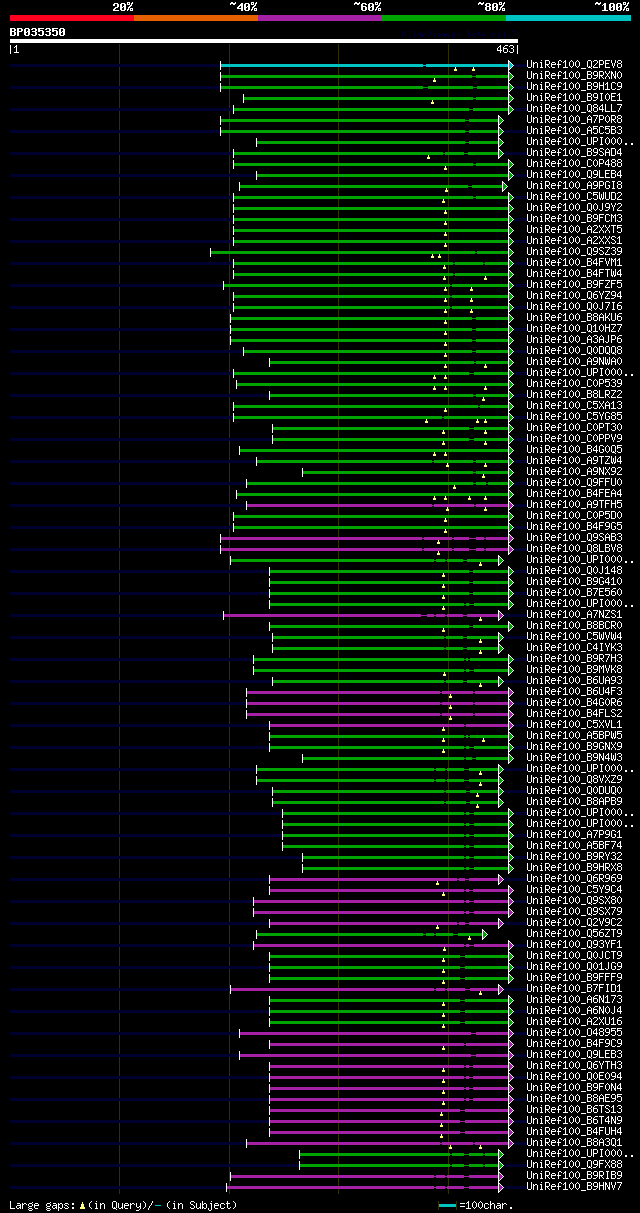Click hit label UniRef100_B9HNV7
Screen dimensions: 640x1213
[x=574, y=1187]
